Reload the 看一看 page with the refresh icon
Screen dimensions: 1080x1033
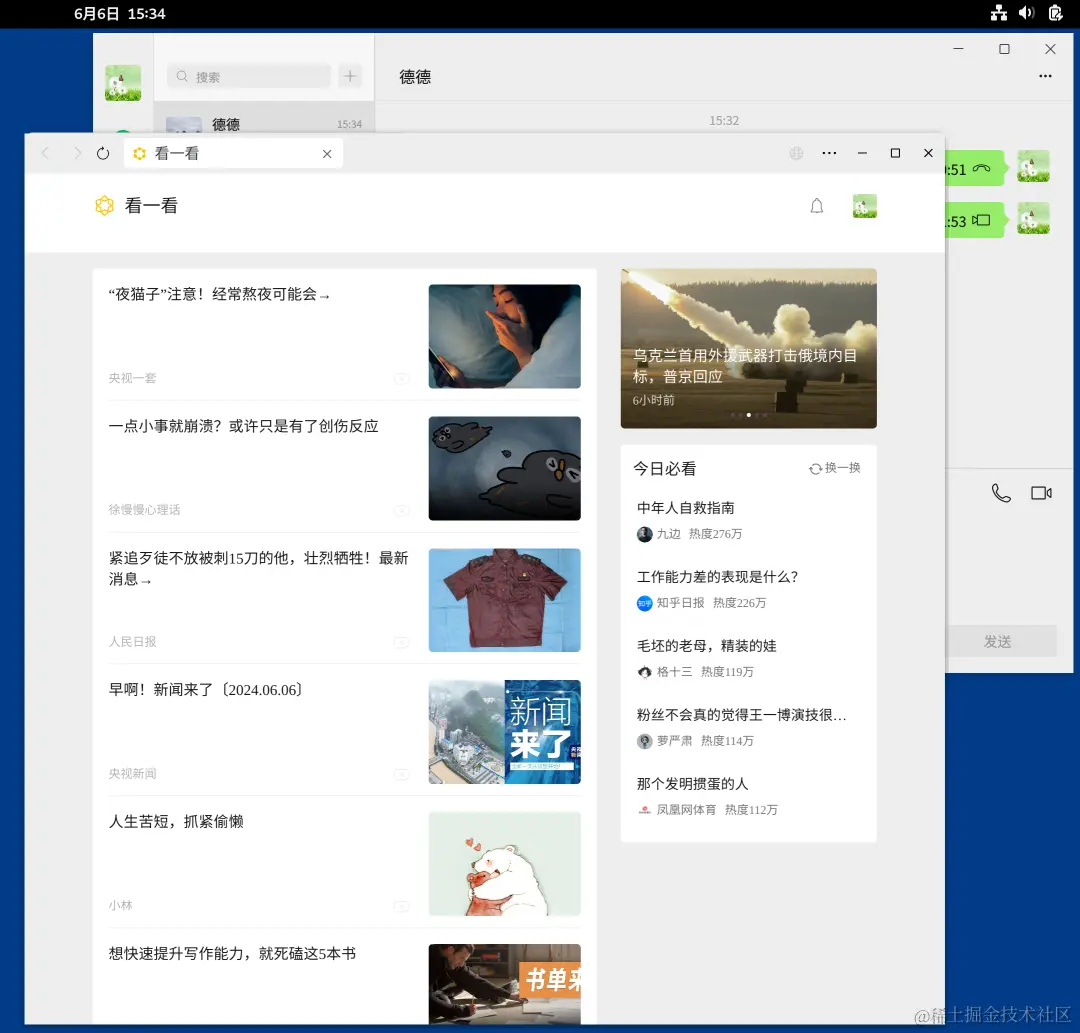coord(103,154)
